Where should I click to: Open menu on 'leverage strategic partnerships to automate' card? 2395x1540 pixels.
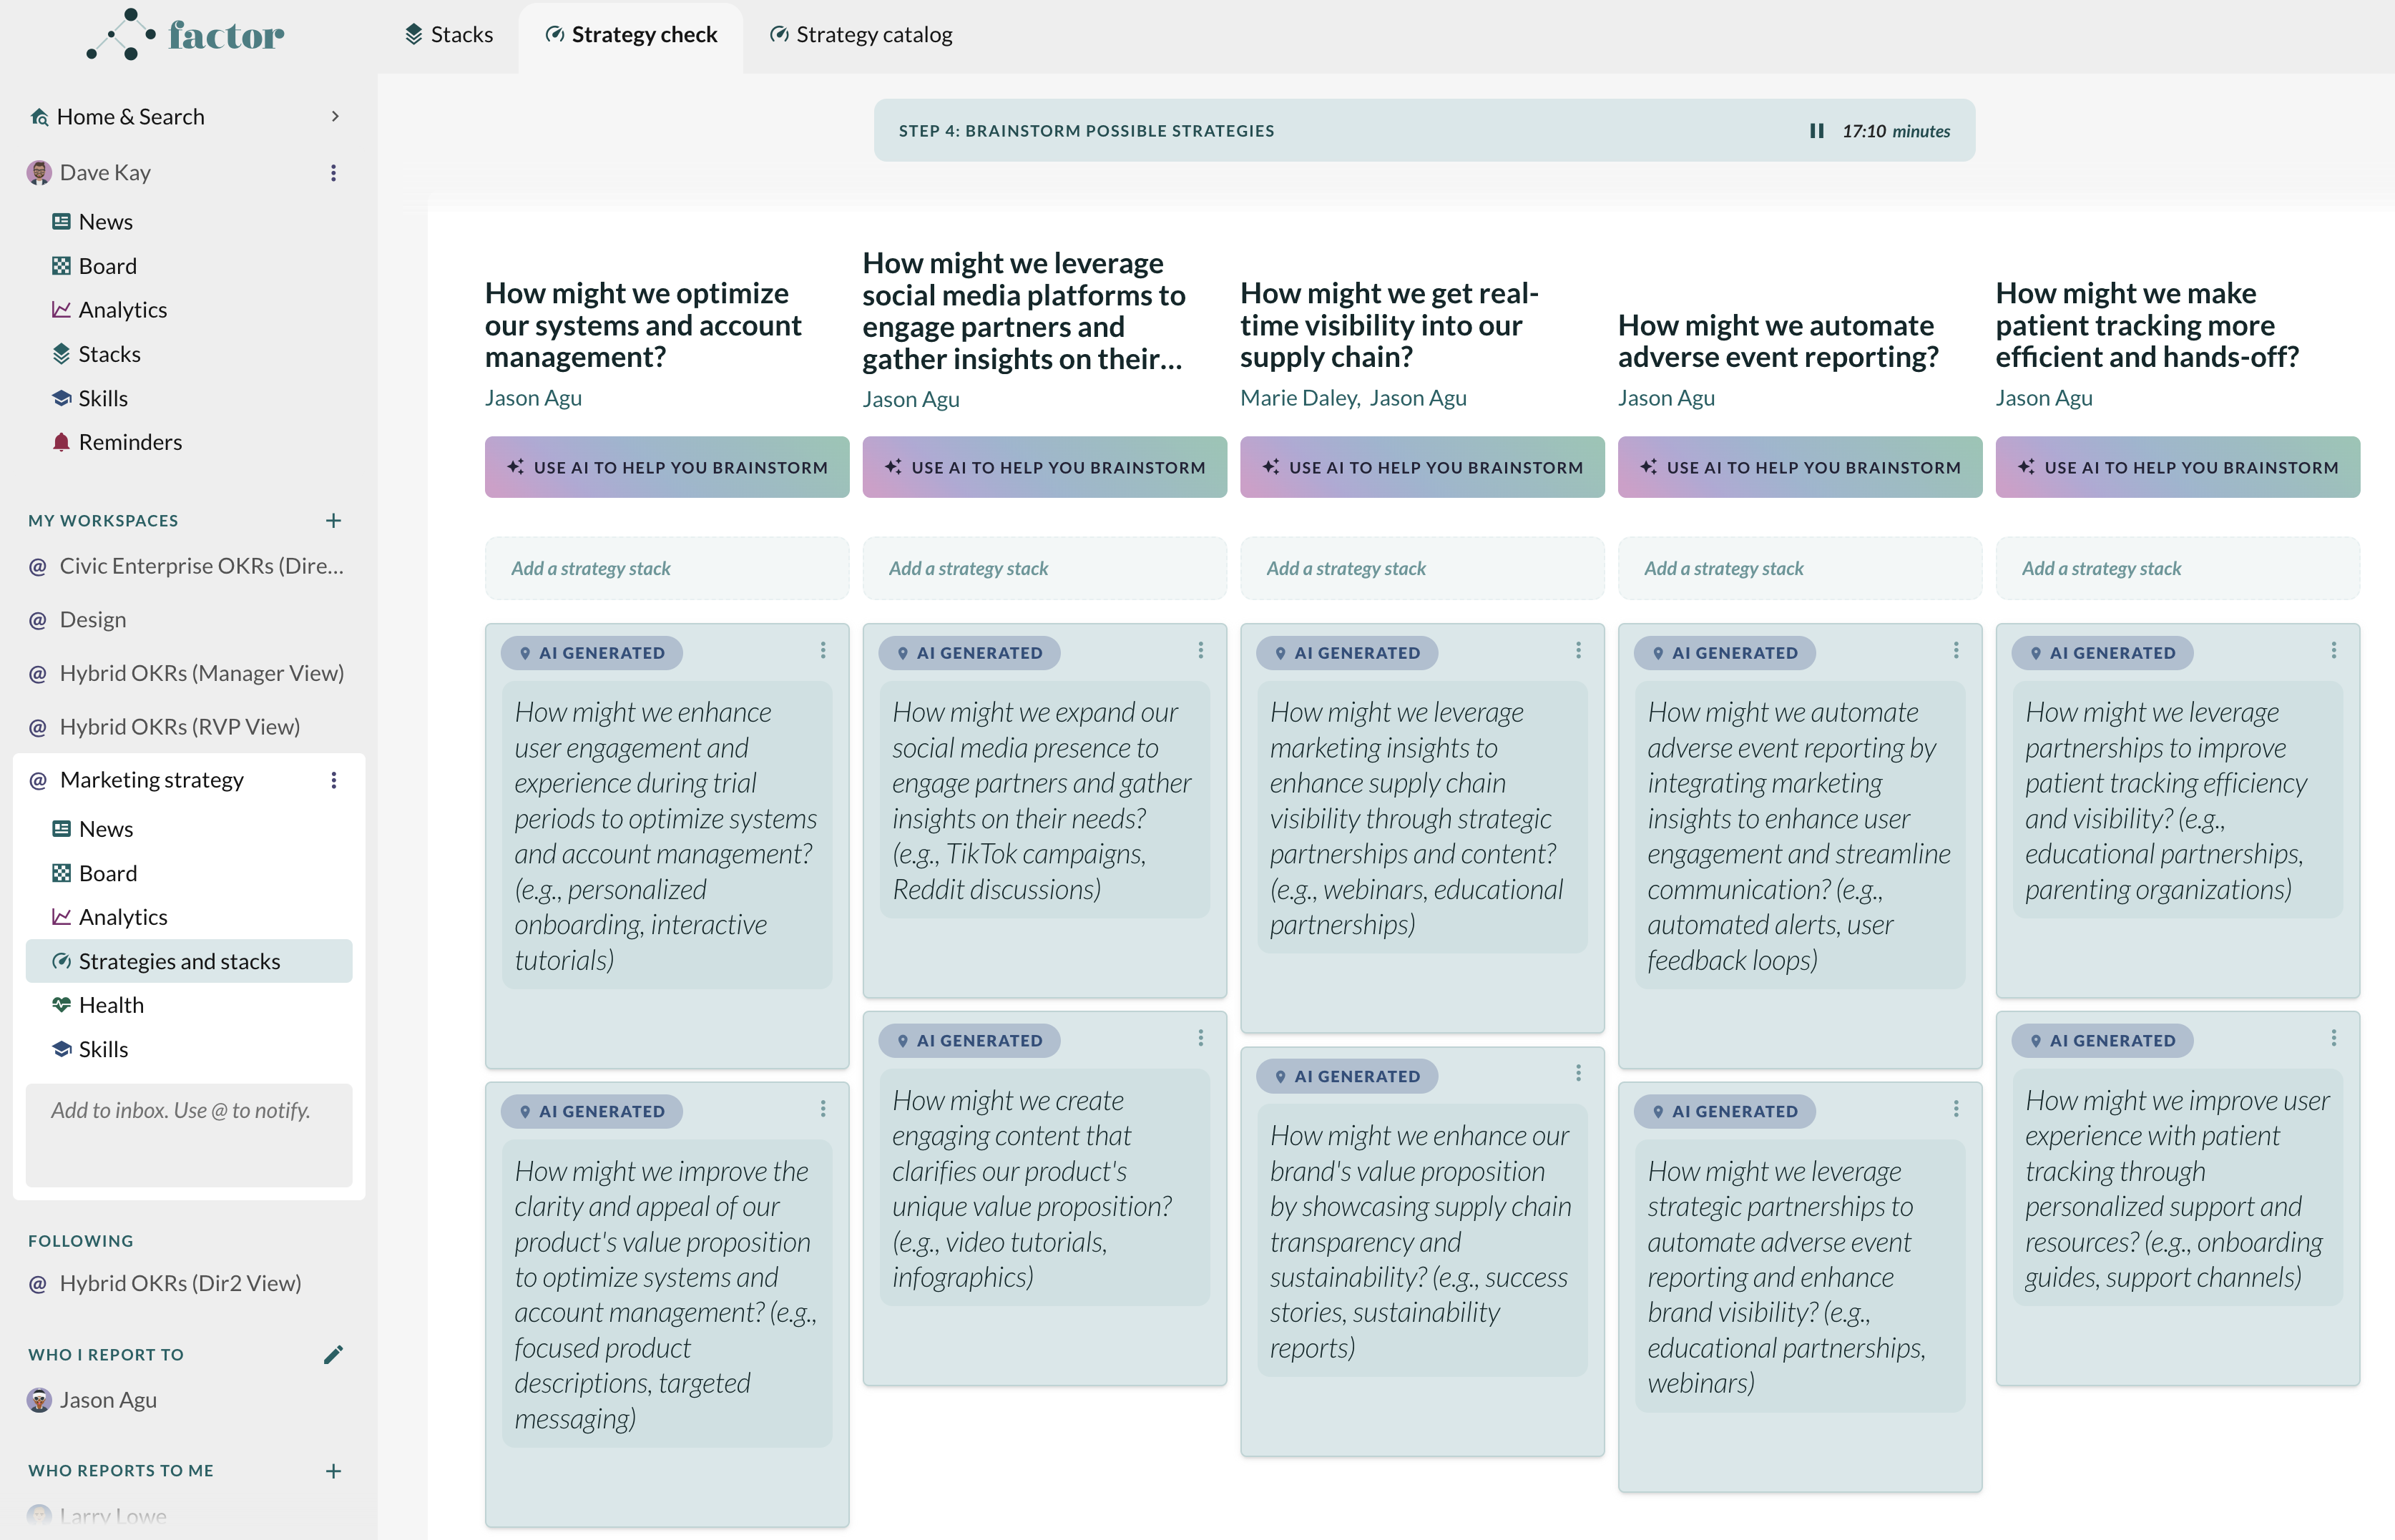tap(1956, 1109)
